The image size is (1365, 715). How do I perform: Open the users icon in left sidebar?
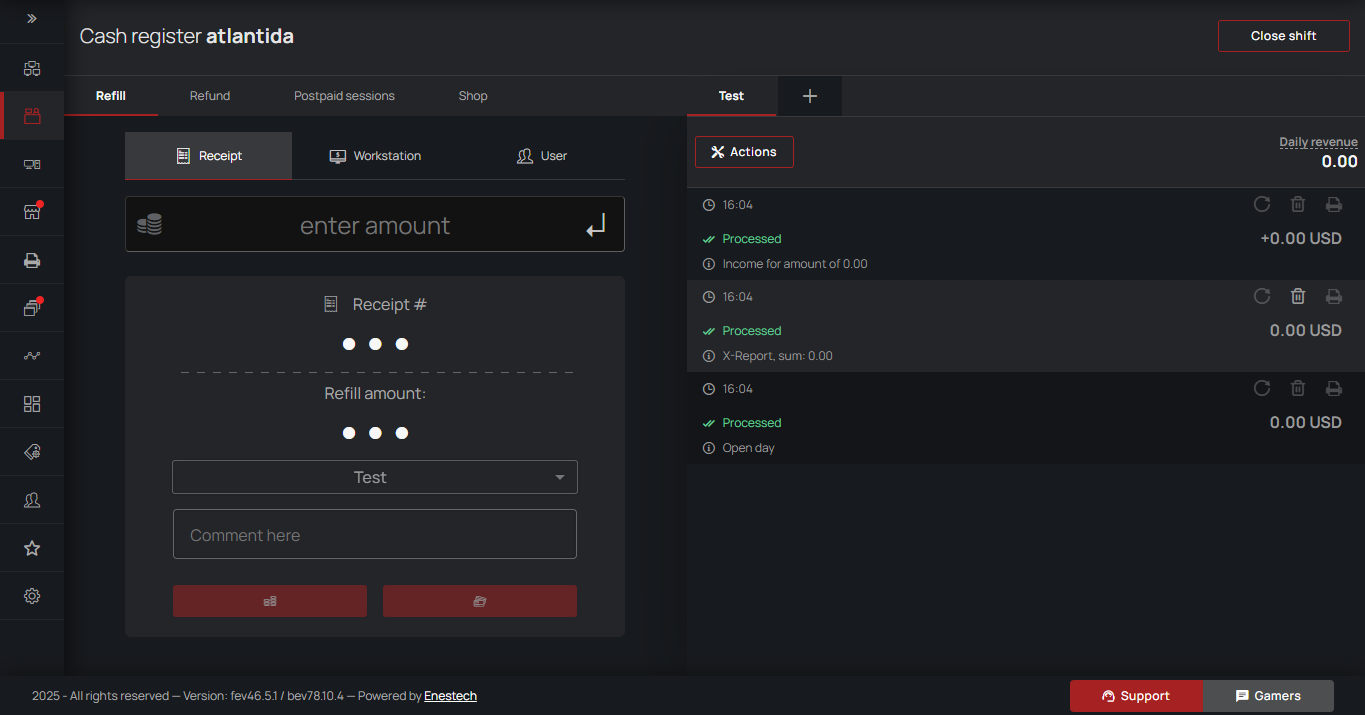[32, 500]
